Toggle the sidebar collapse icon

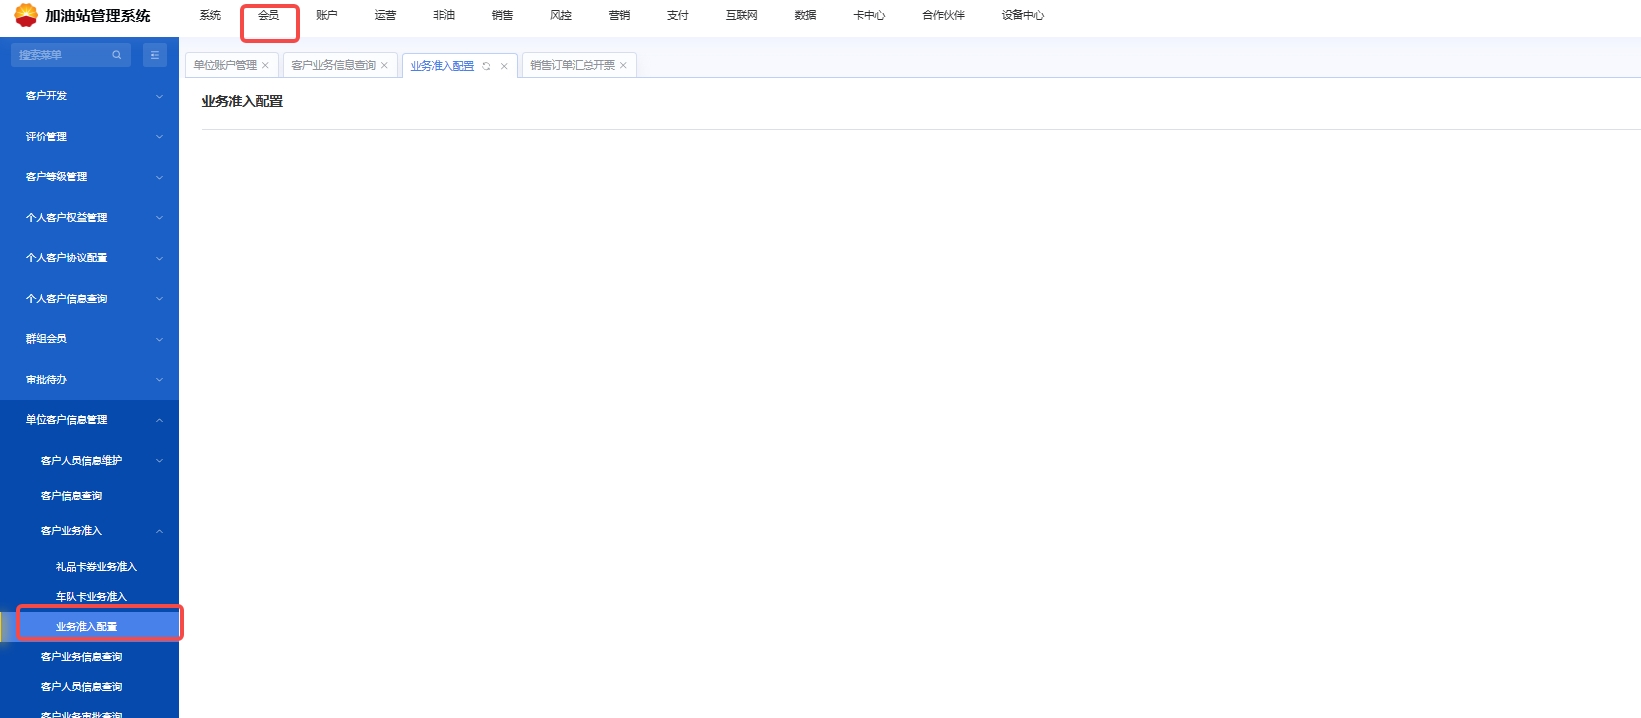click(155, 55)
